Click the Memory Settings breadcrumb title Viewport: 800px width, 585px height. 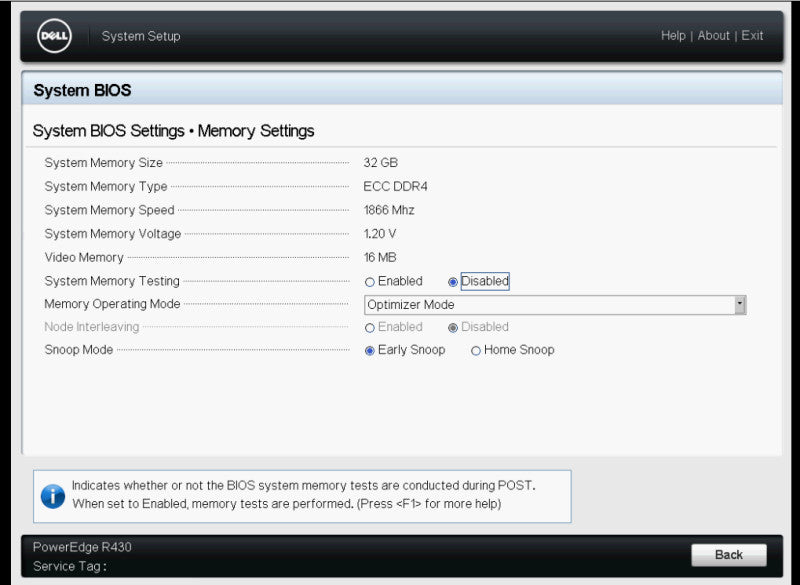click(x=256, y=131)
